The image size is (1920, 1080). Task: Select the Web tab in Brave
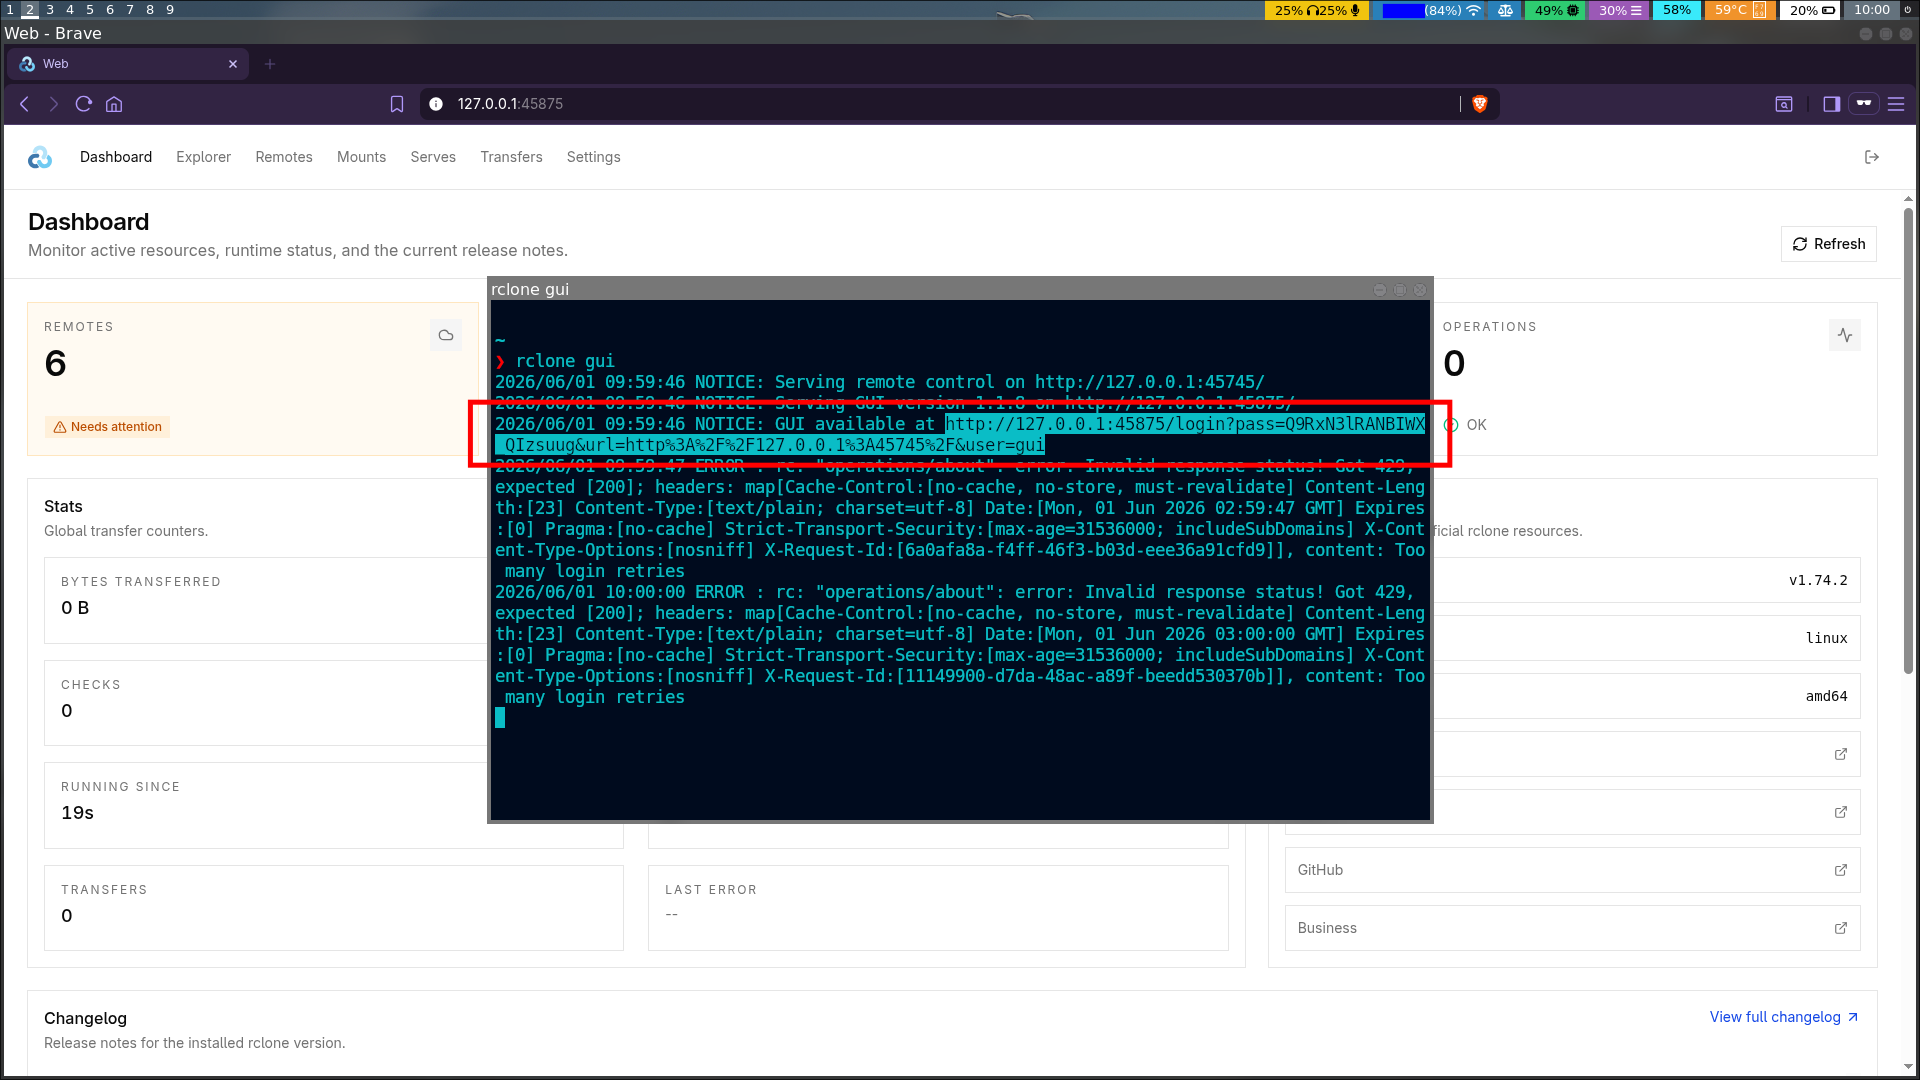pyautogui.click(x=128, y=64)
